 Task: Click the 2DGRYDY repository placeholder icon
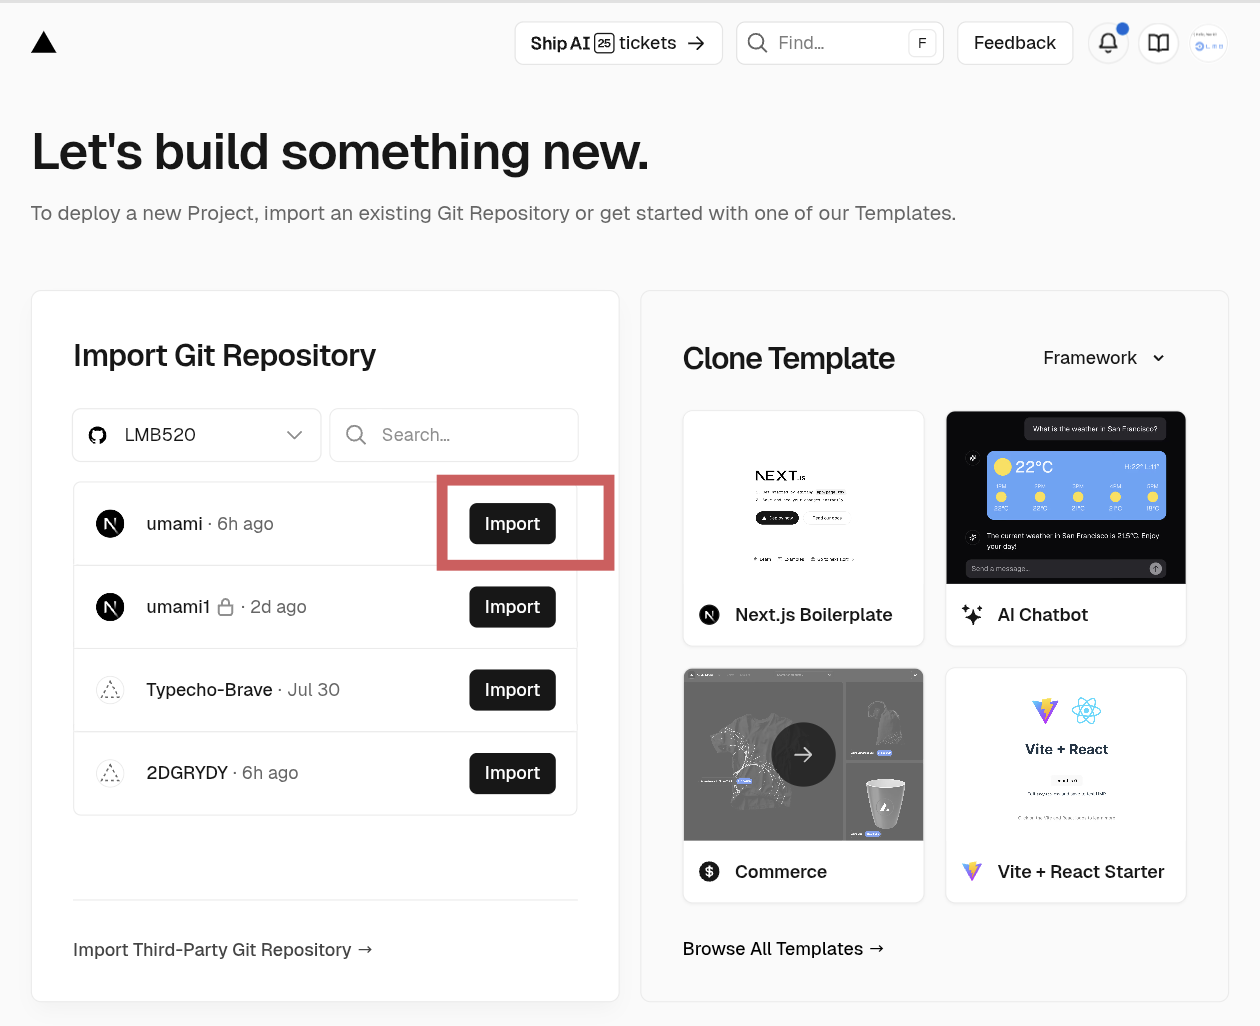(110, 773)
